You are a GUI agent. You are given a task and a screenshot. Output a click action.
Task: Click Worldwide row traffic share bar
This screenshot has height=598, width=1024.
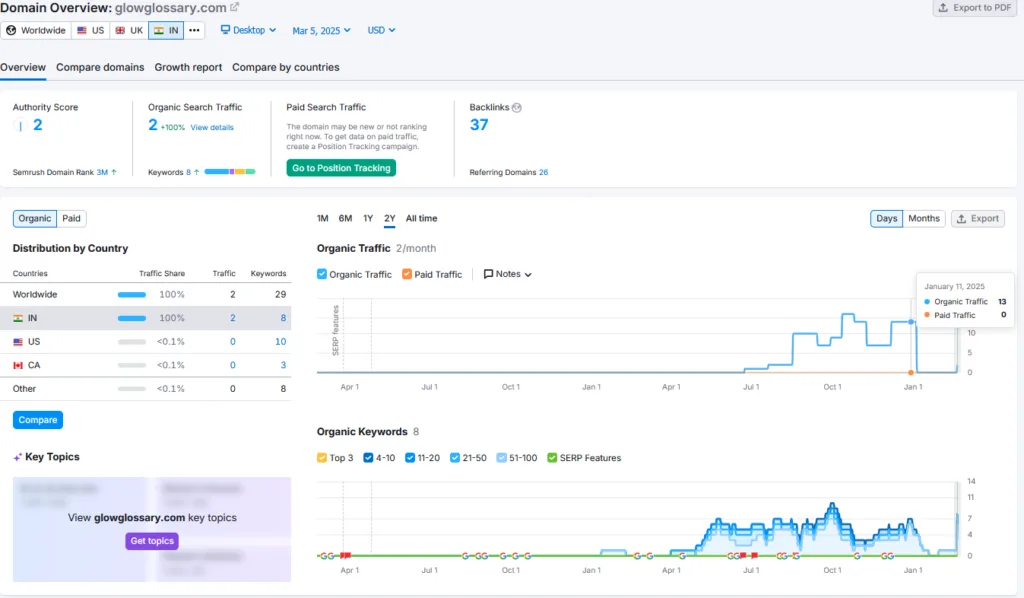(132, 294)
